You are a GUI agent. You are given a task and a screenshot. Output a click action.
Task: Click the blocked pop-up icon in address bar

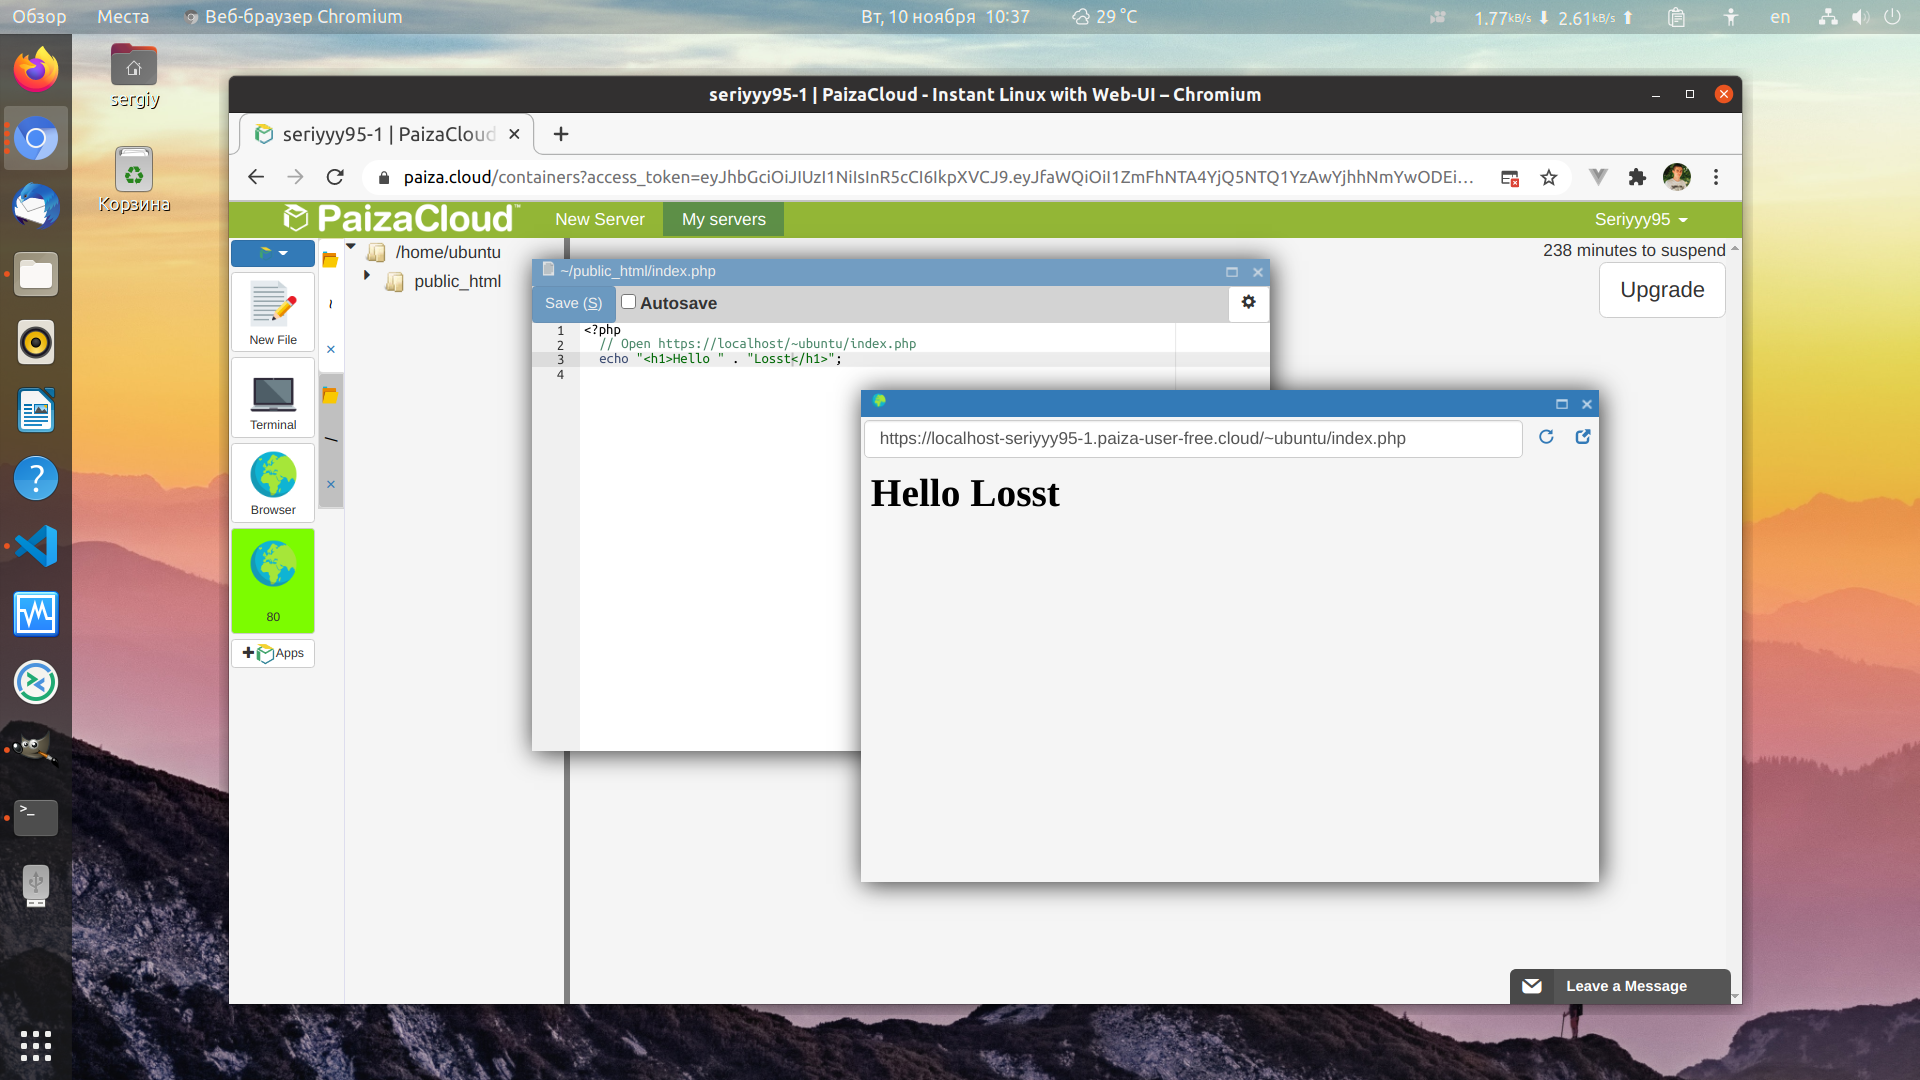click(1510, 178)
